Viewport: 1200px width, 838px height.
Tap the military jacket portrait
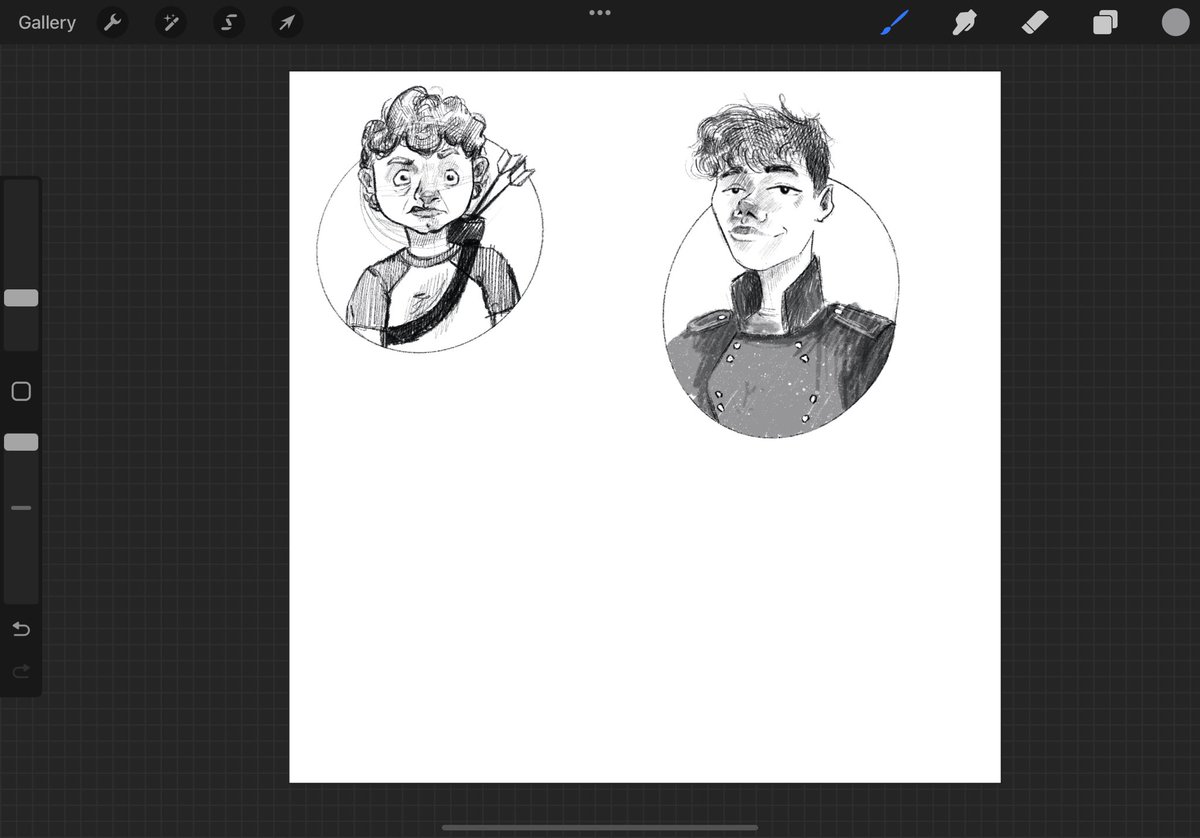[x=780, y=267]
